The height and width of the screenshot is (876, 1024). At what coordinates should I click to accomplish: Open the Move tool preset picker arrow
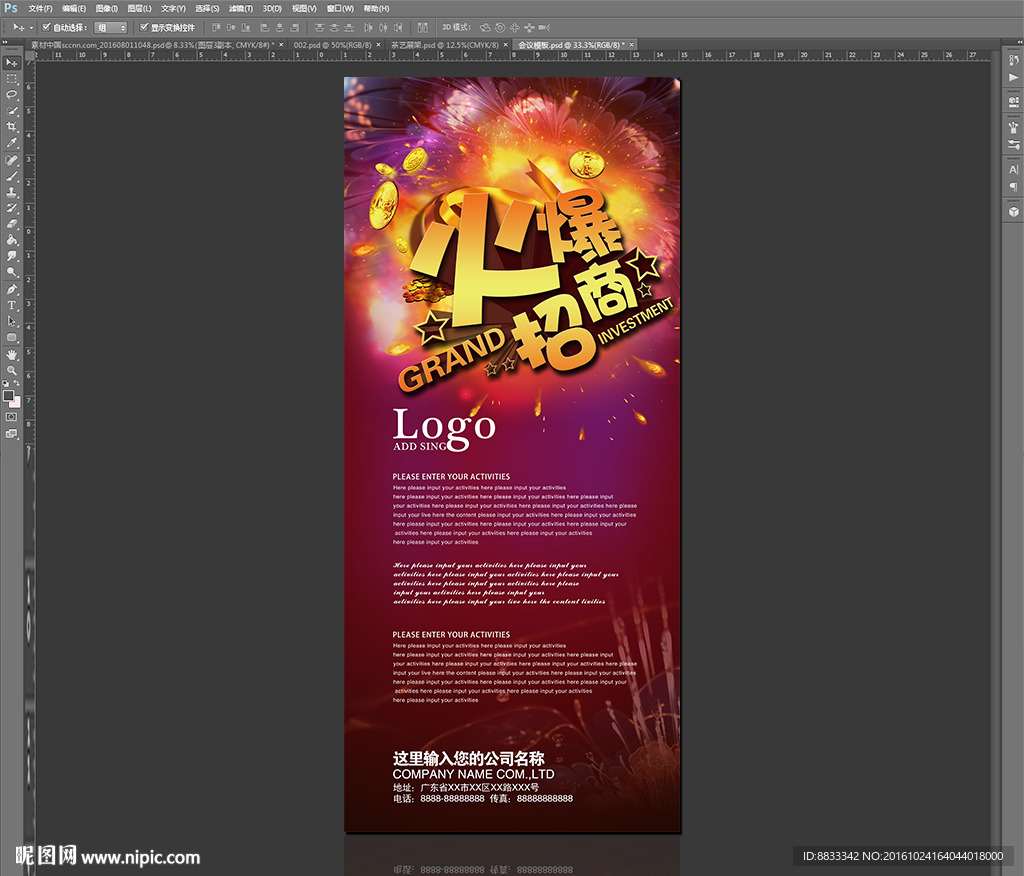pyautogui.click(x=31, y=27)
